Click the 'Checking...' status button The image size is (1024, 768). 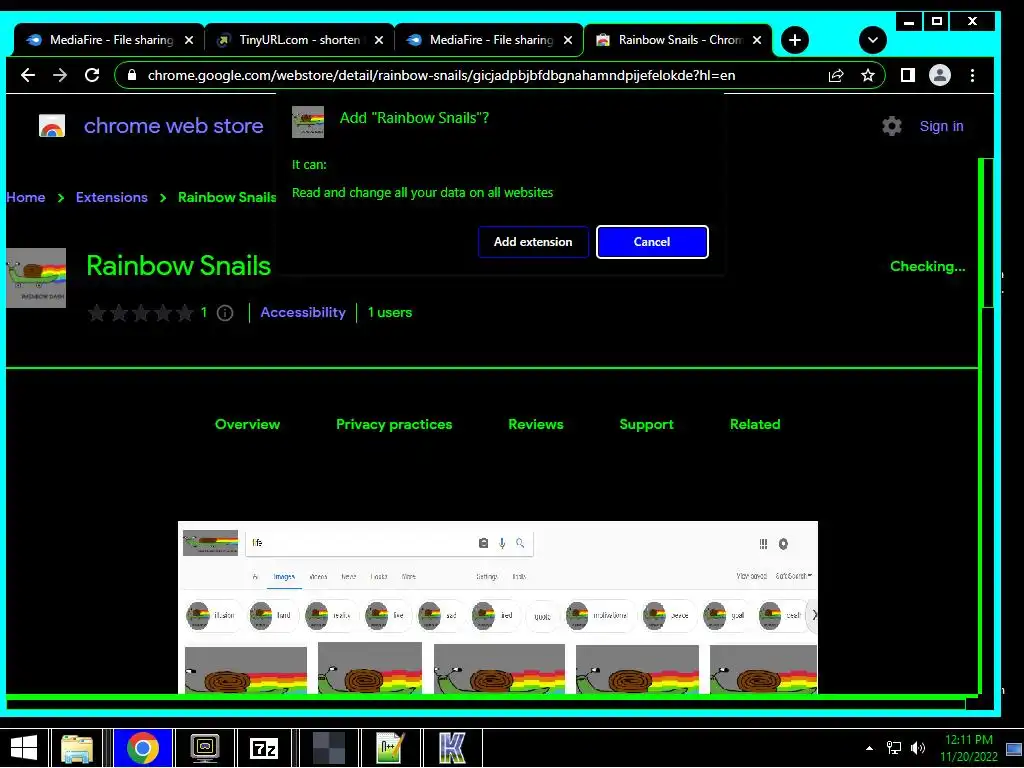927,266
